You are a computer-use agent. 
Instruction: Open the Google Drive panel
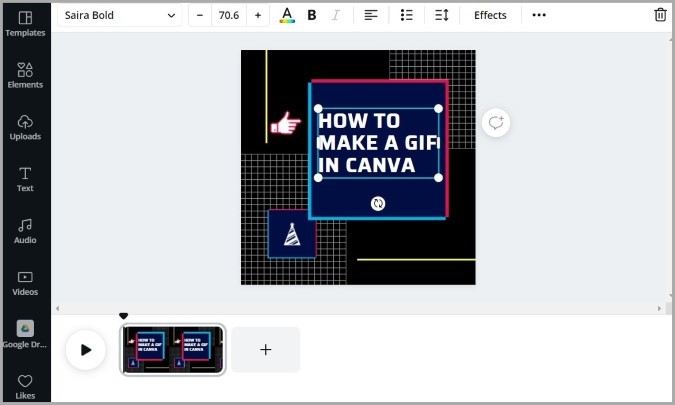tap(25, 334)
